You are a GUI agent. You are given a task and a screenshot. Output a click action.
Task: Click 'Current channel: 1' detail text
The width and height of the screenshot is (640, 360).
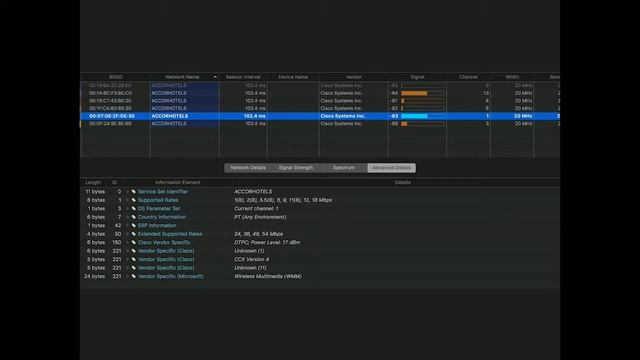tap(256, 209)
